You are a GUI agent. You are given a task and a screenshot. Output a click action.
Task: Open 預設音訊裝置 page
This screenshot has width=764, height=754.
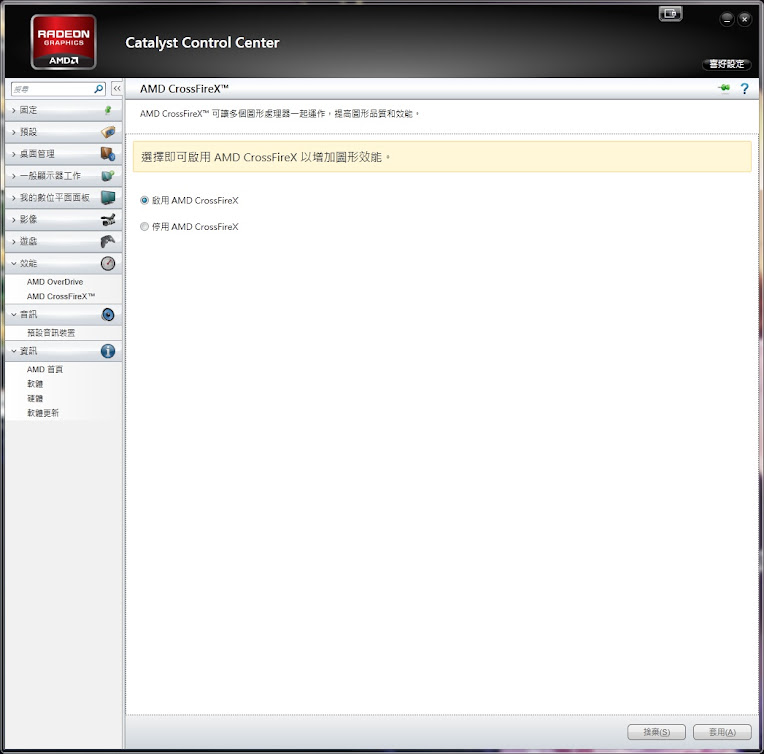click(51, 333)
